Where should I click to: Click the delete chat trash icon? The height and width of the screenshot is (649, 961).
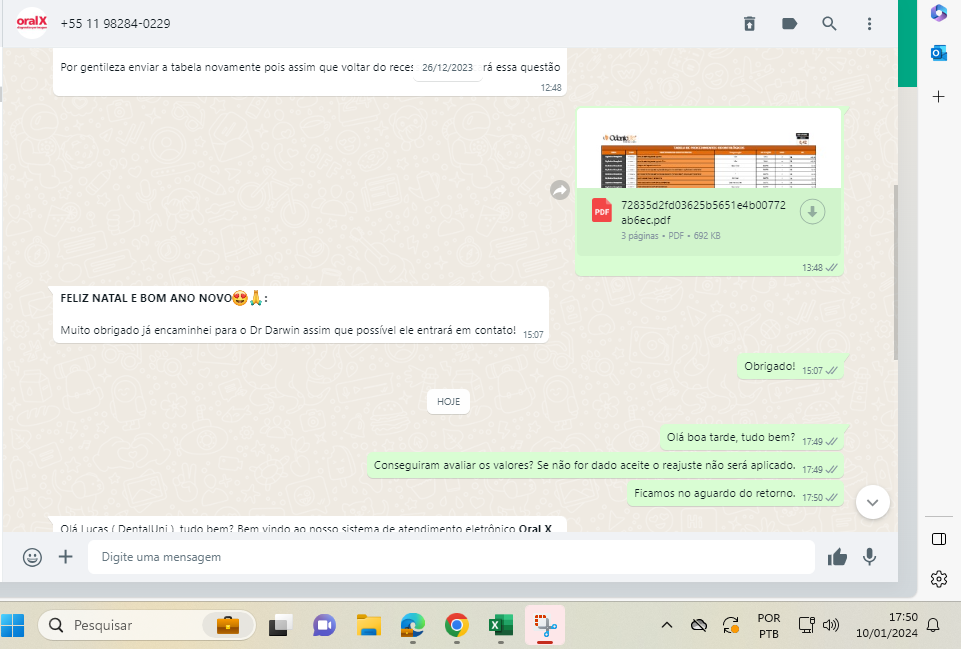tap(749, 24)
